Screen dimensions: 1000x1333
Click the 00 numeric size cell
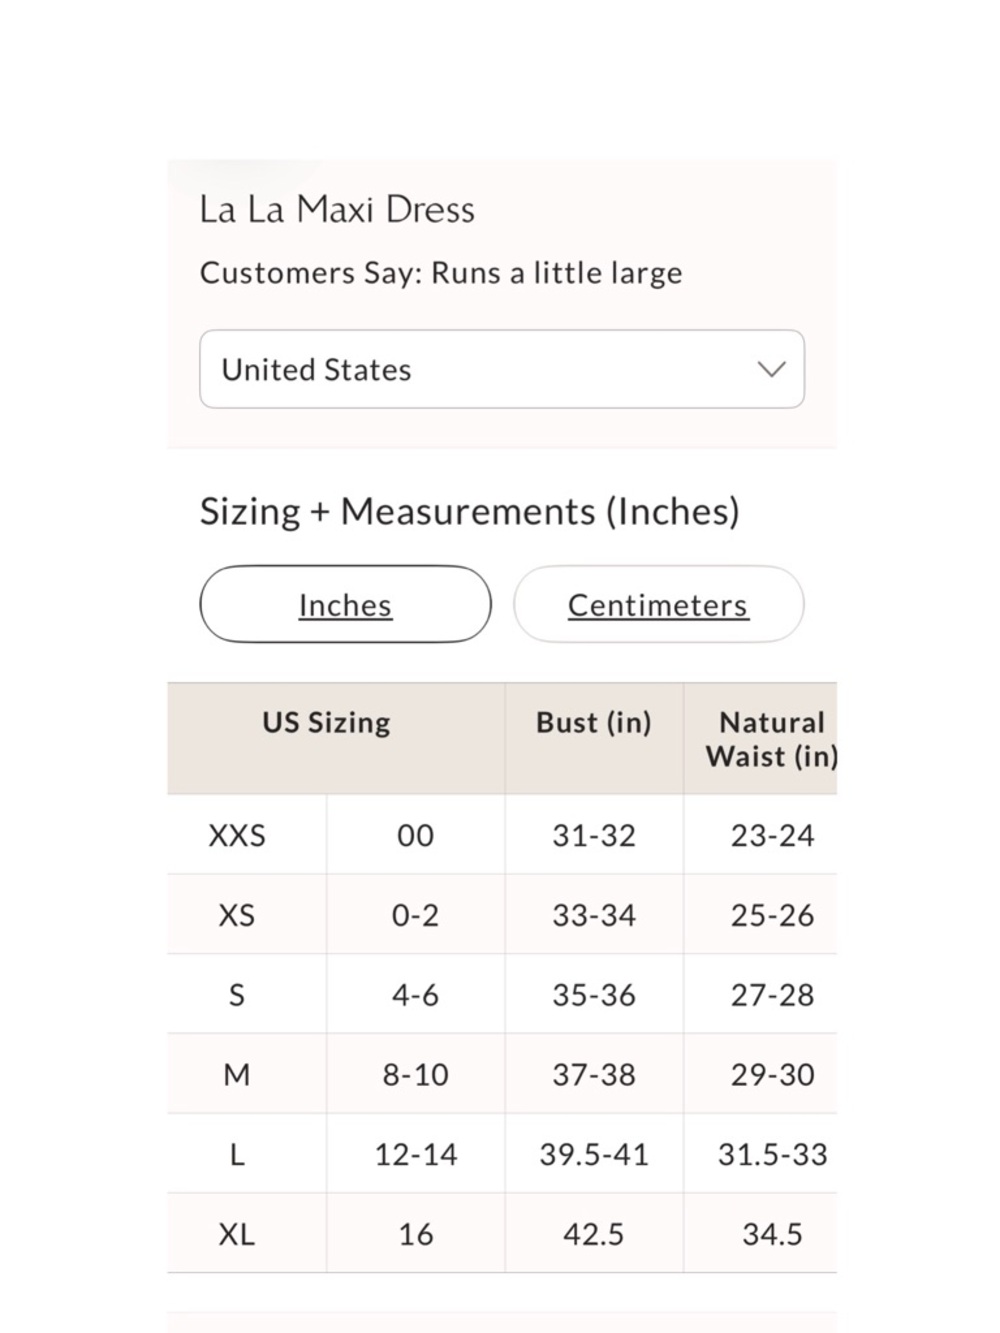point(415,835)
